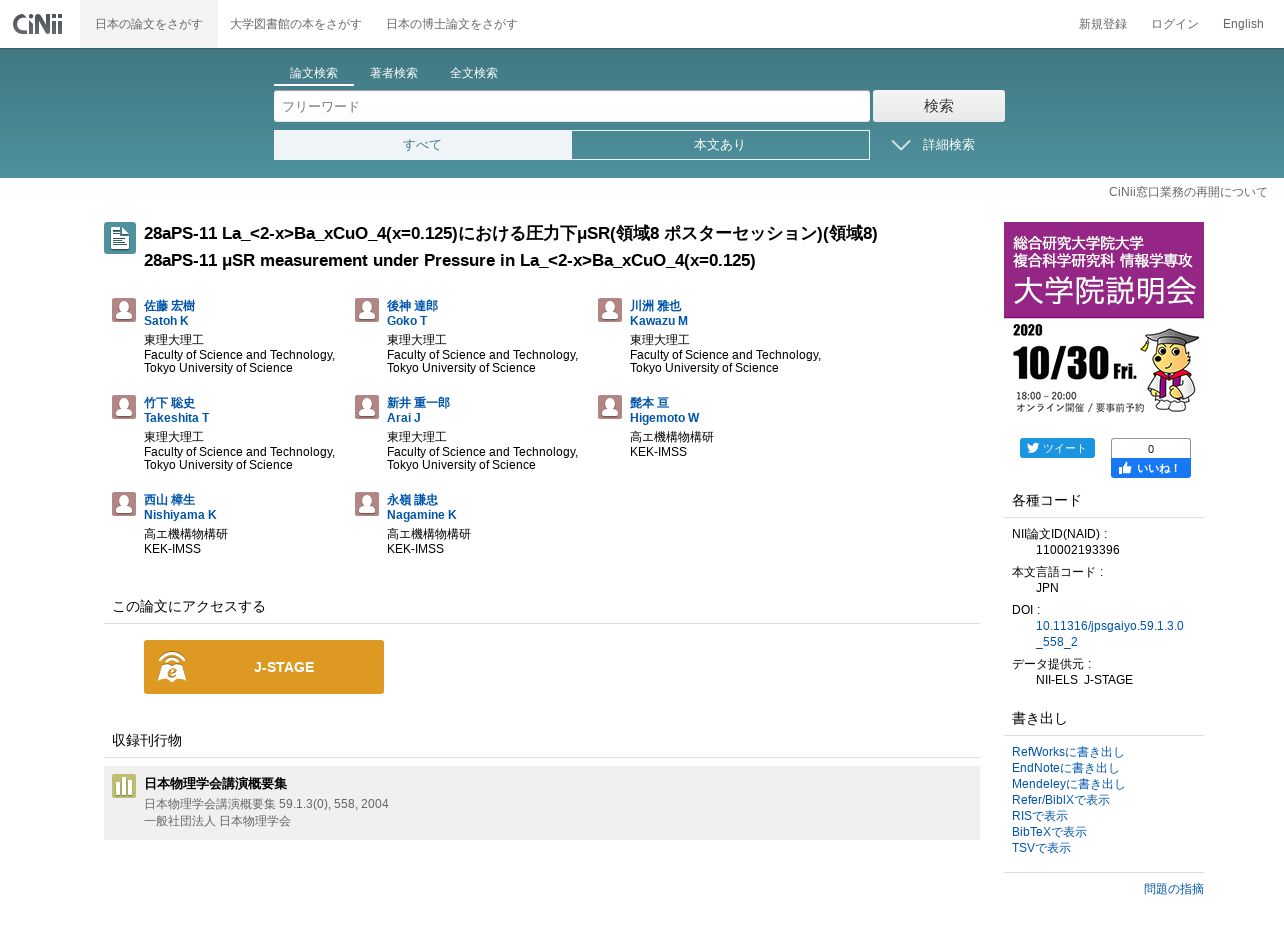This screenshot has height=929, width=1284.
Task: Click the author icon next to Satoh K
Action: 124,310
